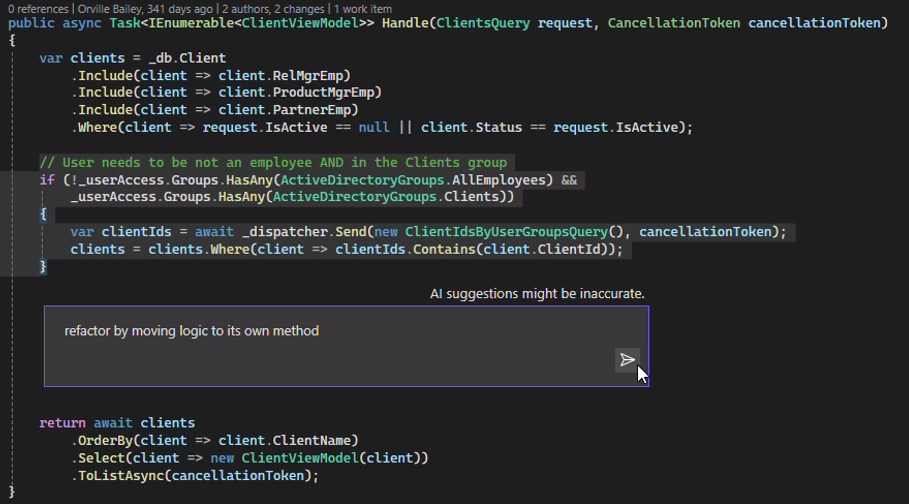909x504 pixels.
Task: Click the 'User needs to be not an employee' comment
Action: click(x=273, y=162)
